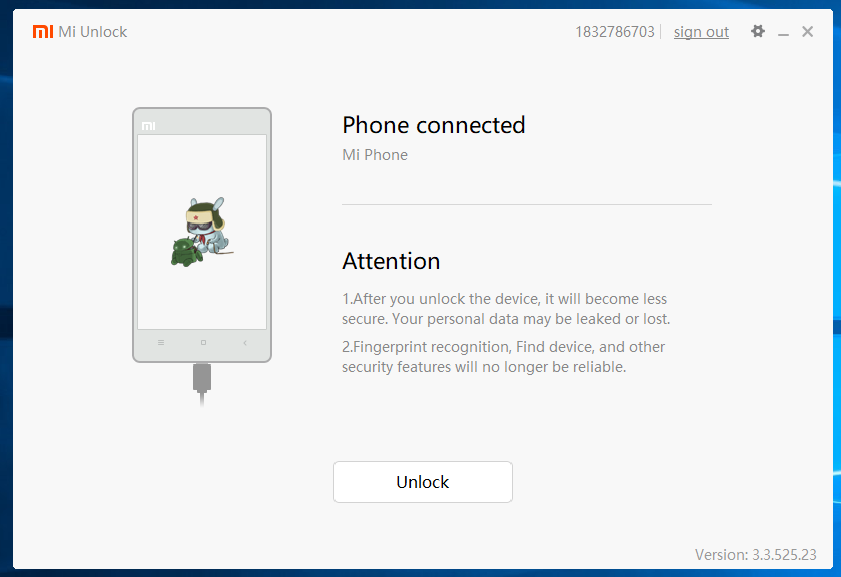Click the Unlock button
The height and width of the screenshot is (577, 841).
423,482
